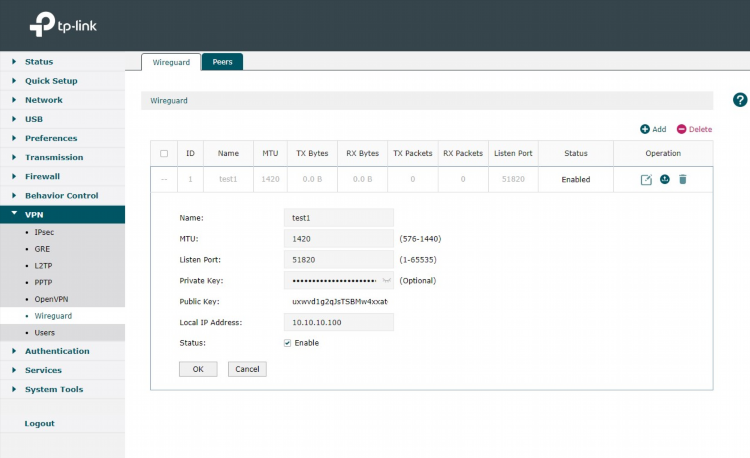This screenshot has height=458, width=750.
Task: Click the Private Key field
Action: [339, 281]
